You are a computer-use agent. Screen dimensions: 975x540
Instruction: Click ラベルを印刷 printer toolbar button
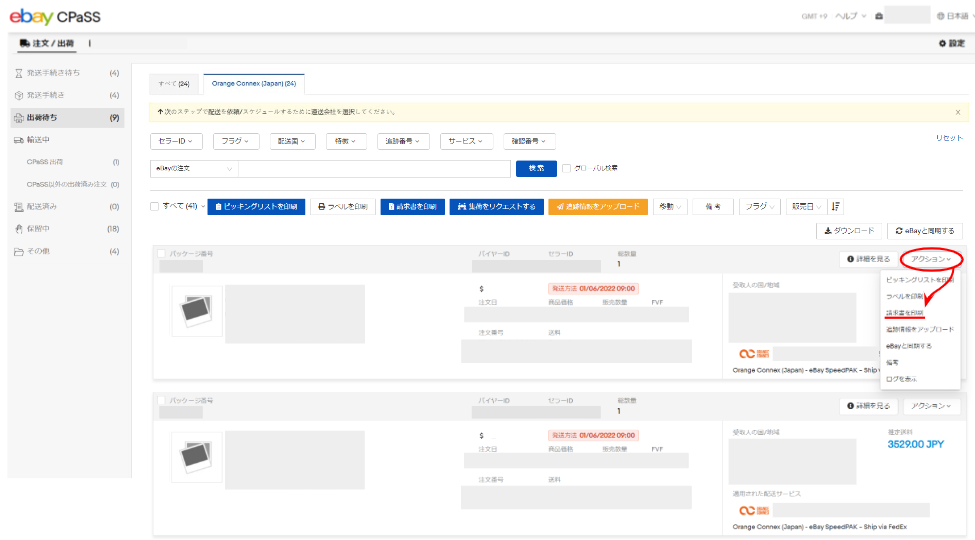[x=340, y=206]
